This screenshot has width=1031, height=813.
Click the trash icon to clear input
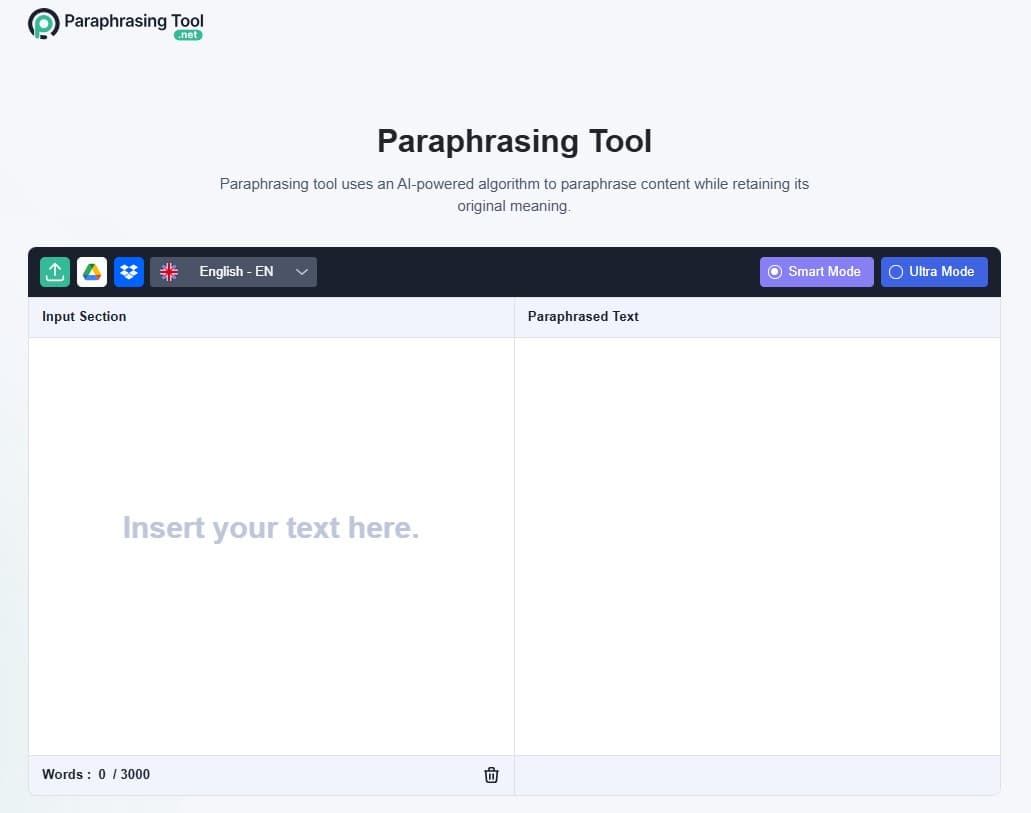click(x=491, y=774)
